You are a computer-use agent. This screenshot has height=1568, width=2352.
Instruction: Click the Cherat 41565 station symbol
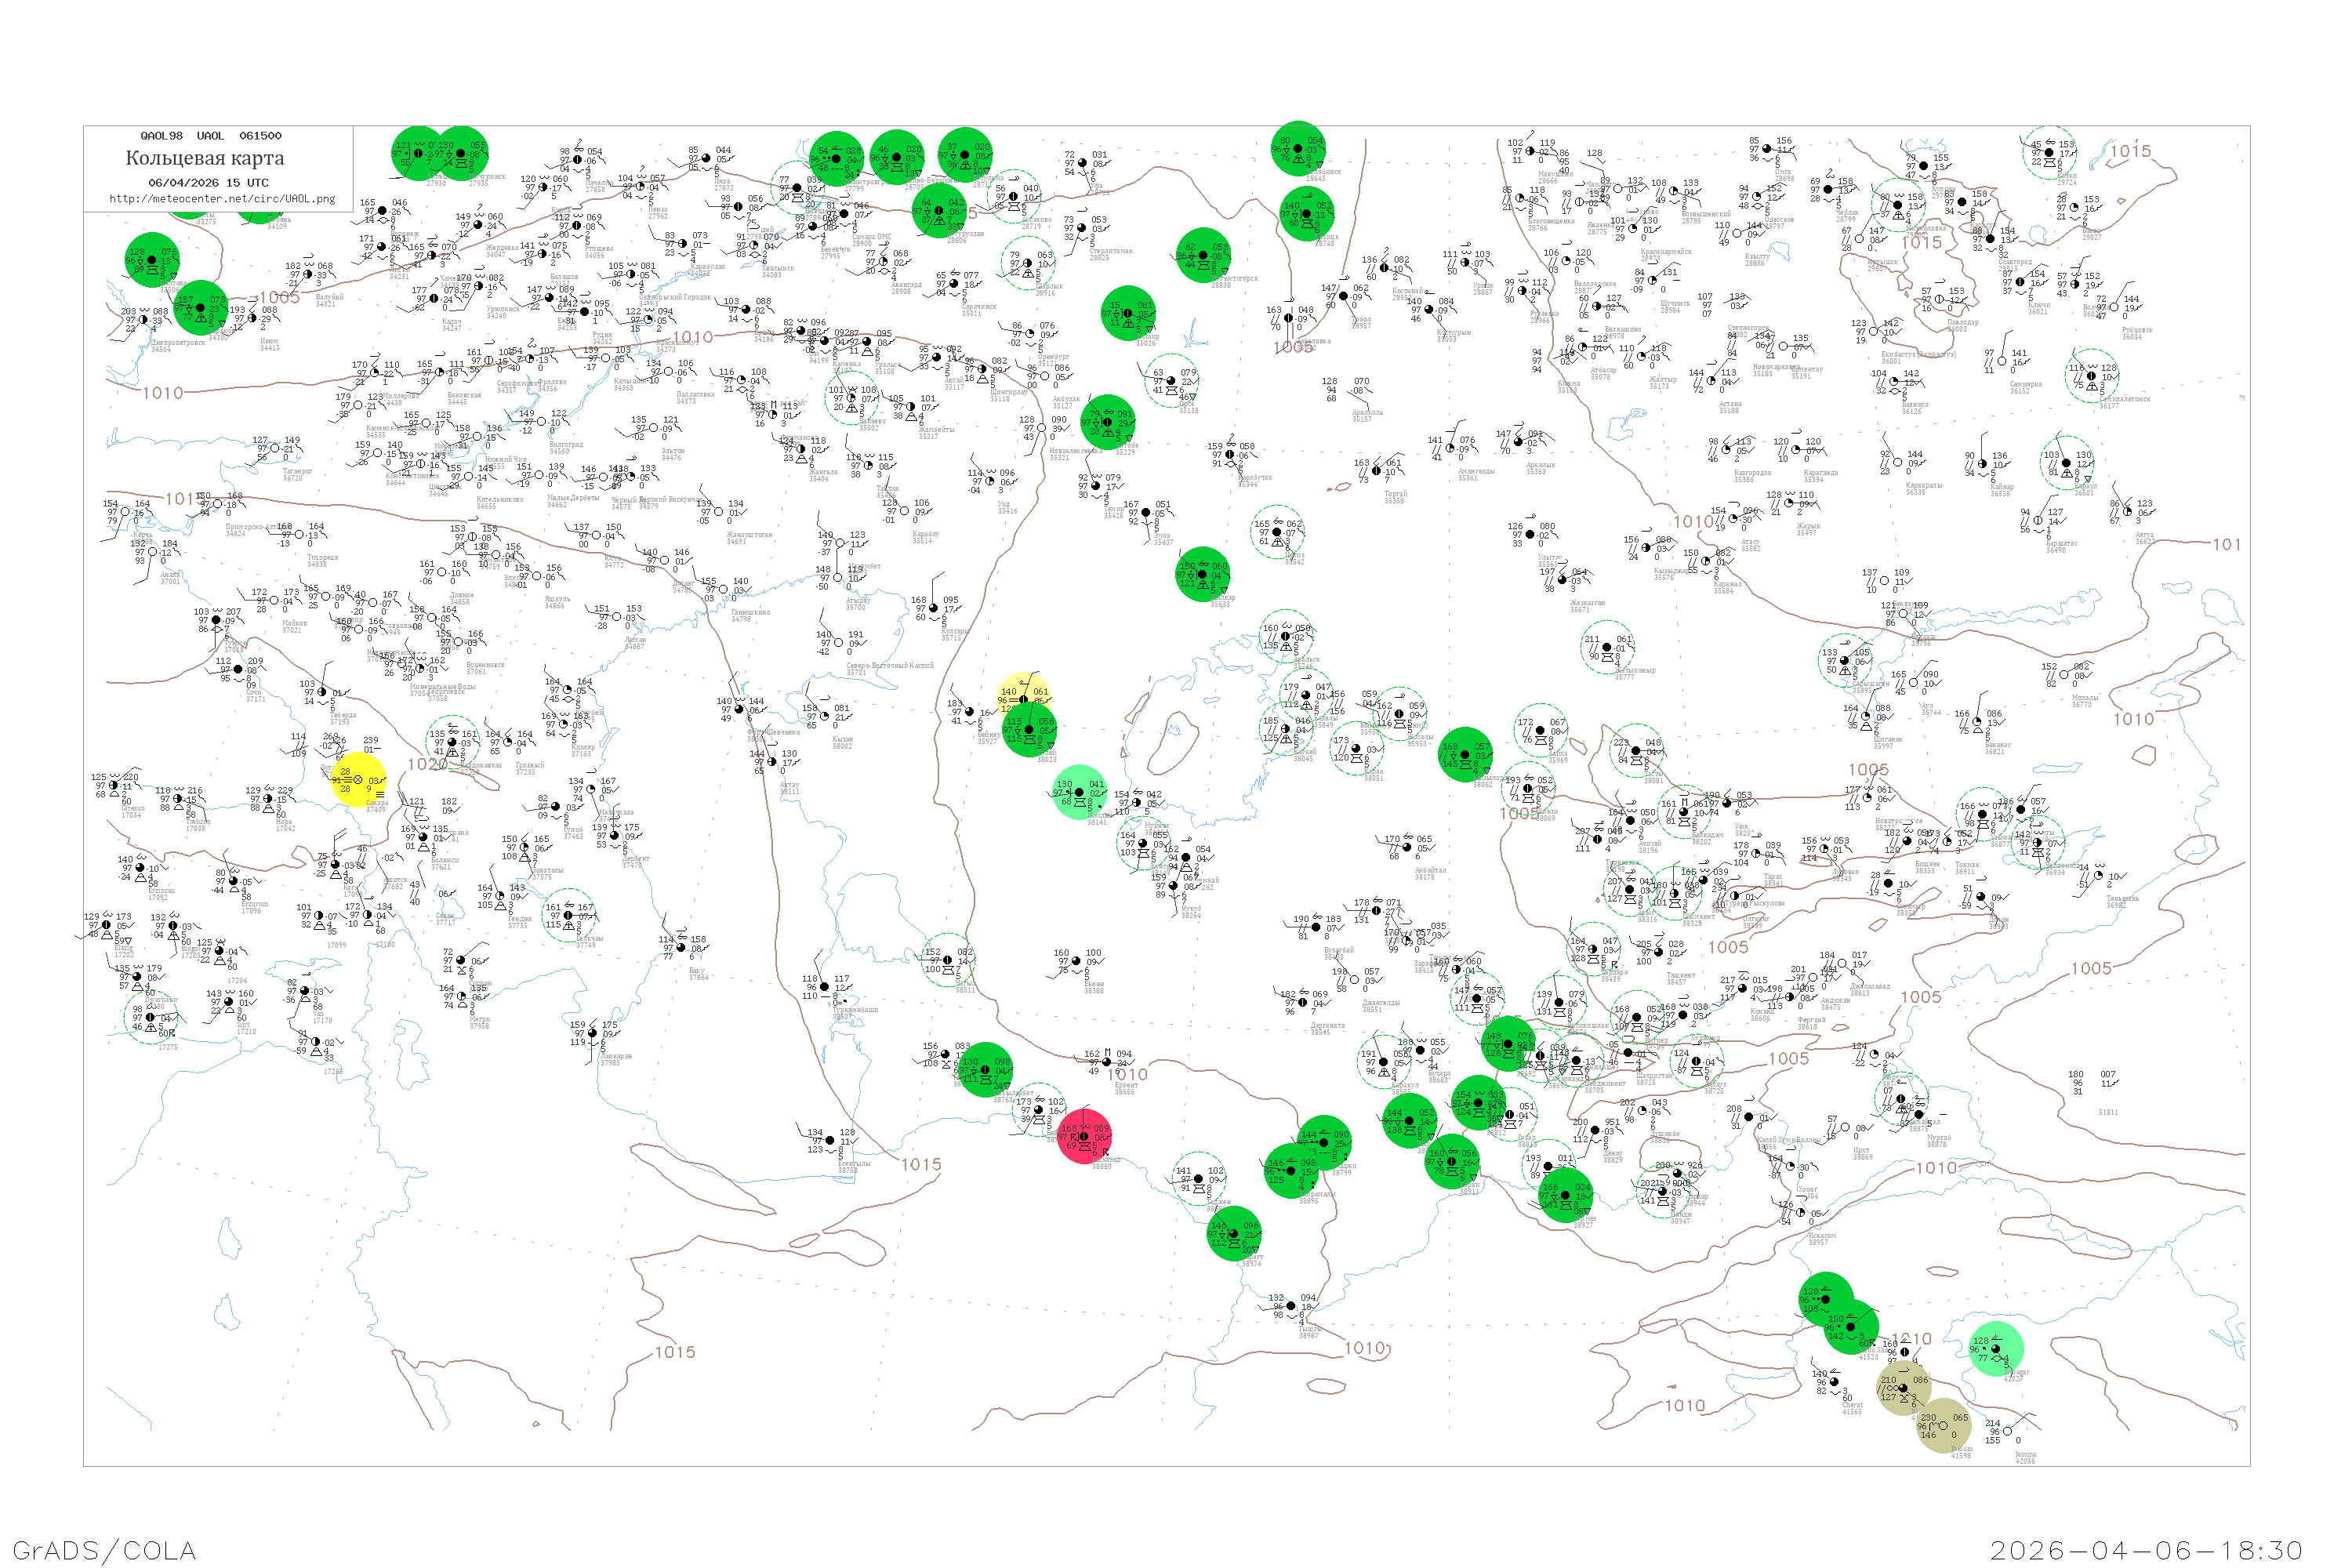point(1836,1383)
